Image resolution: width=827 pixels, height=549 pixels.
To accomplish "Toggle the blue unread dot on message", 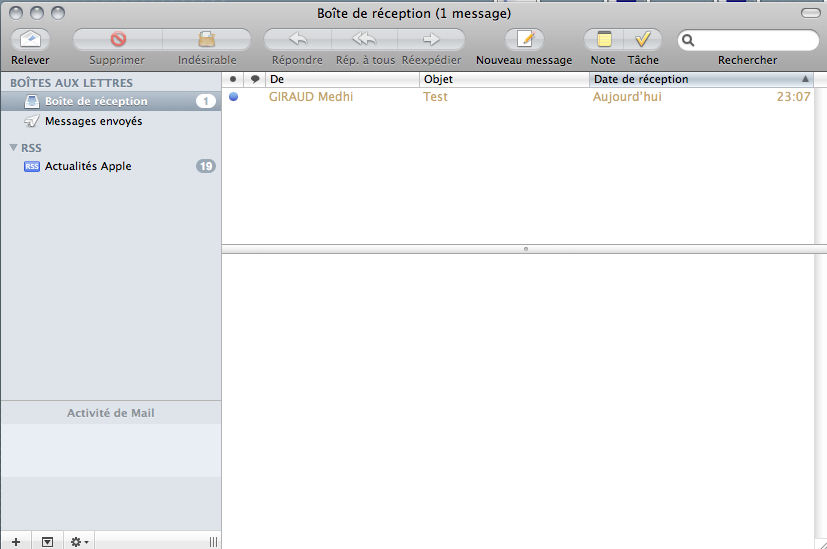I will tap(233, 97).
